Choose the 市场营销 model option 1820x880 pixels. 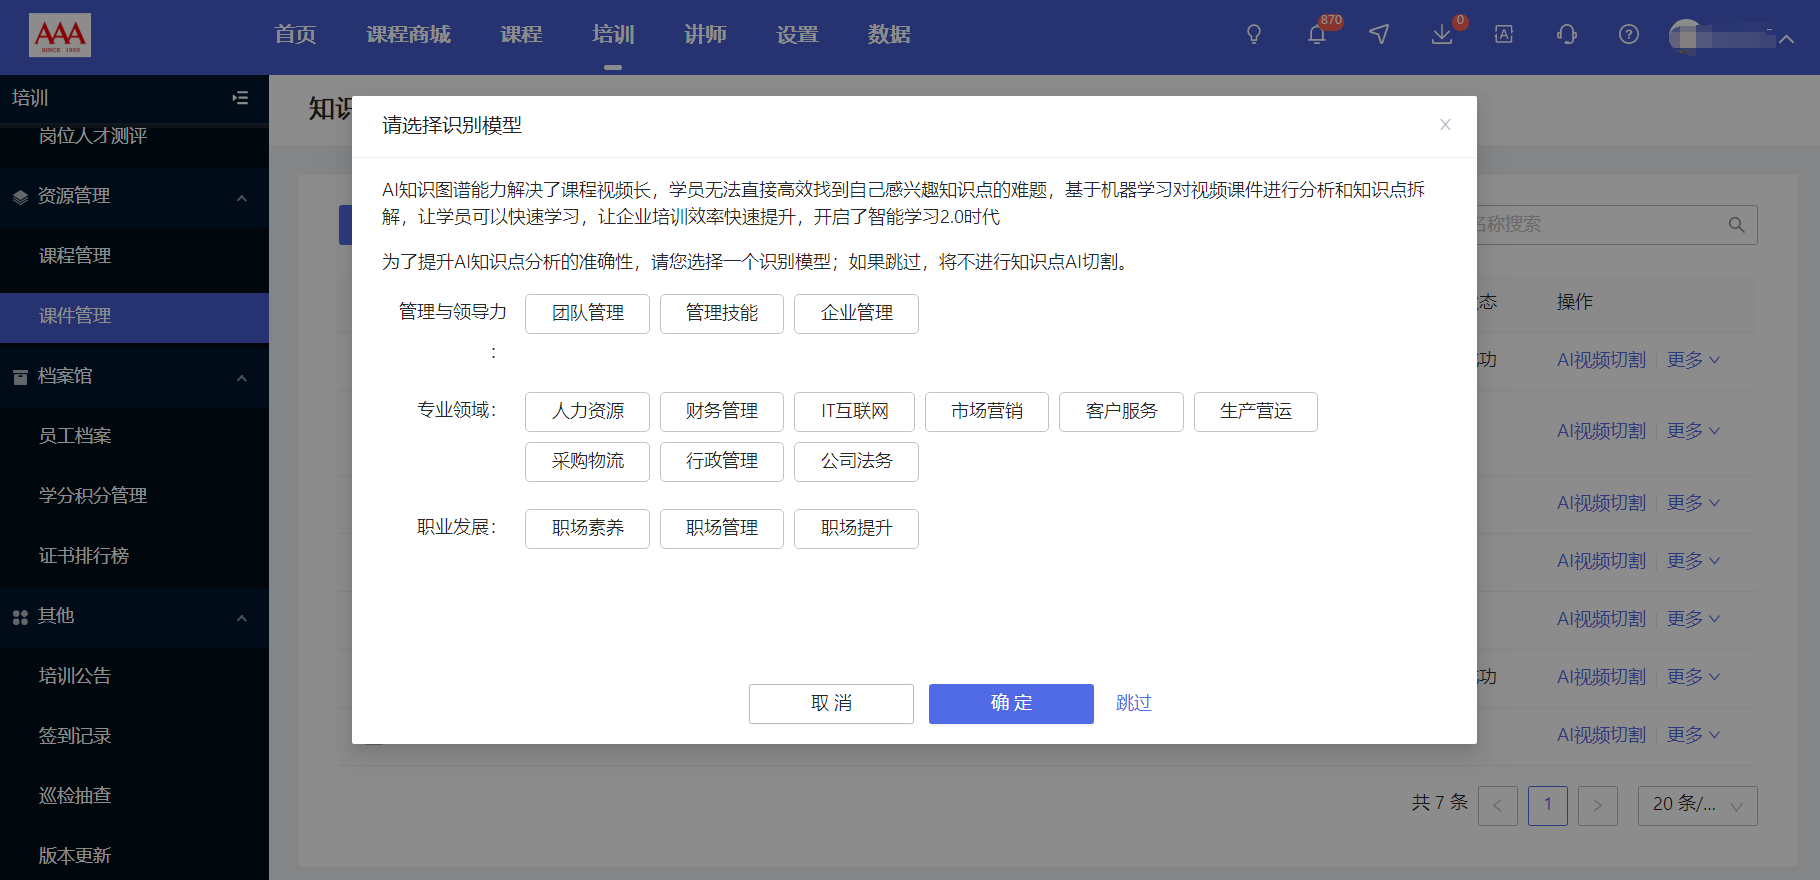(987, 411)
